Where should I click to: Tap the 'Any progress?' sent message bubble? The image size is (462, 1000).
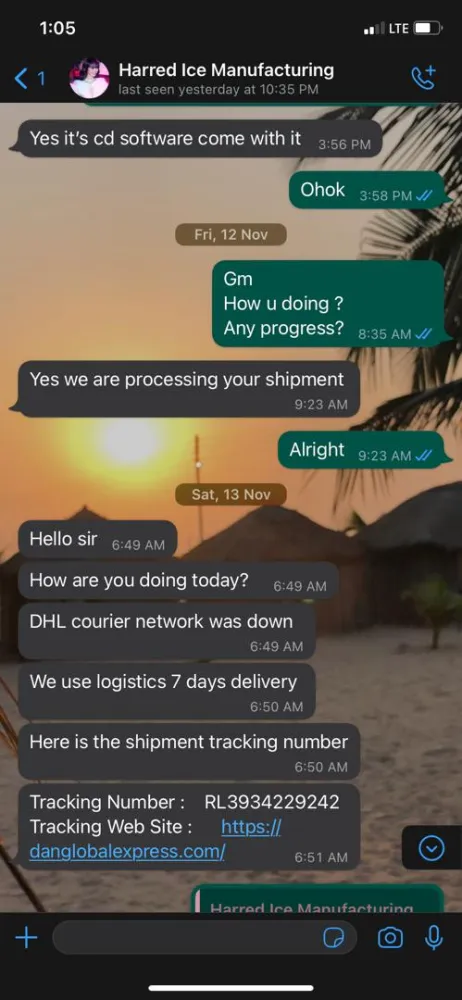328,304
